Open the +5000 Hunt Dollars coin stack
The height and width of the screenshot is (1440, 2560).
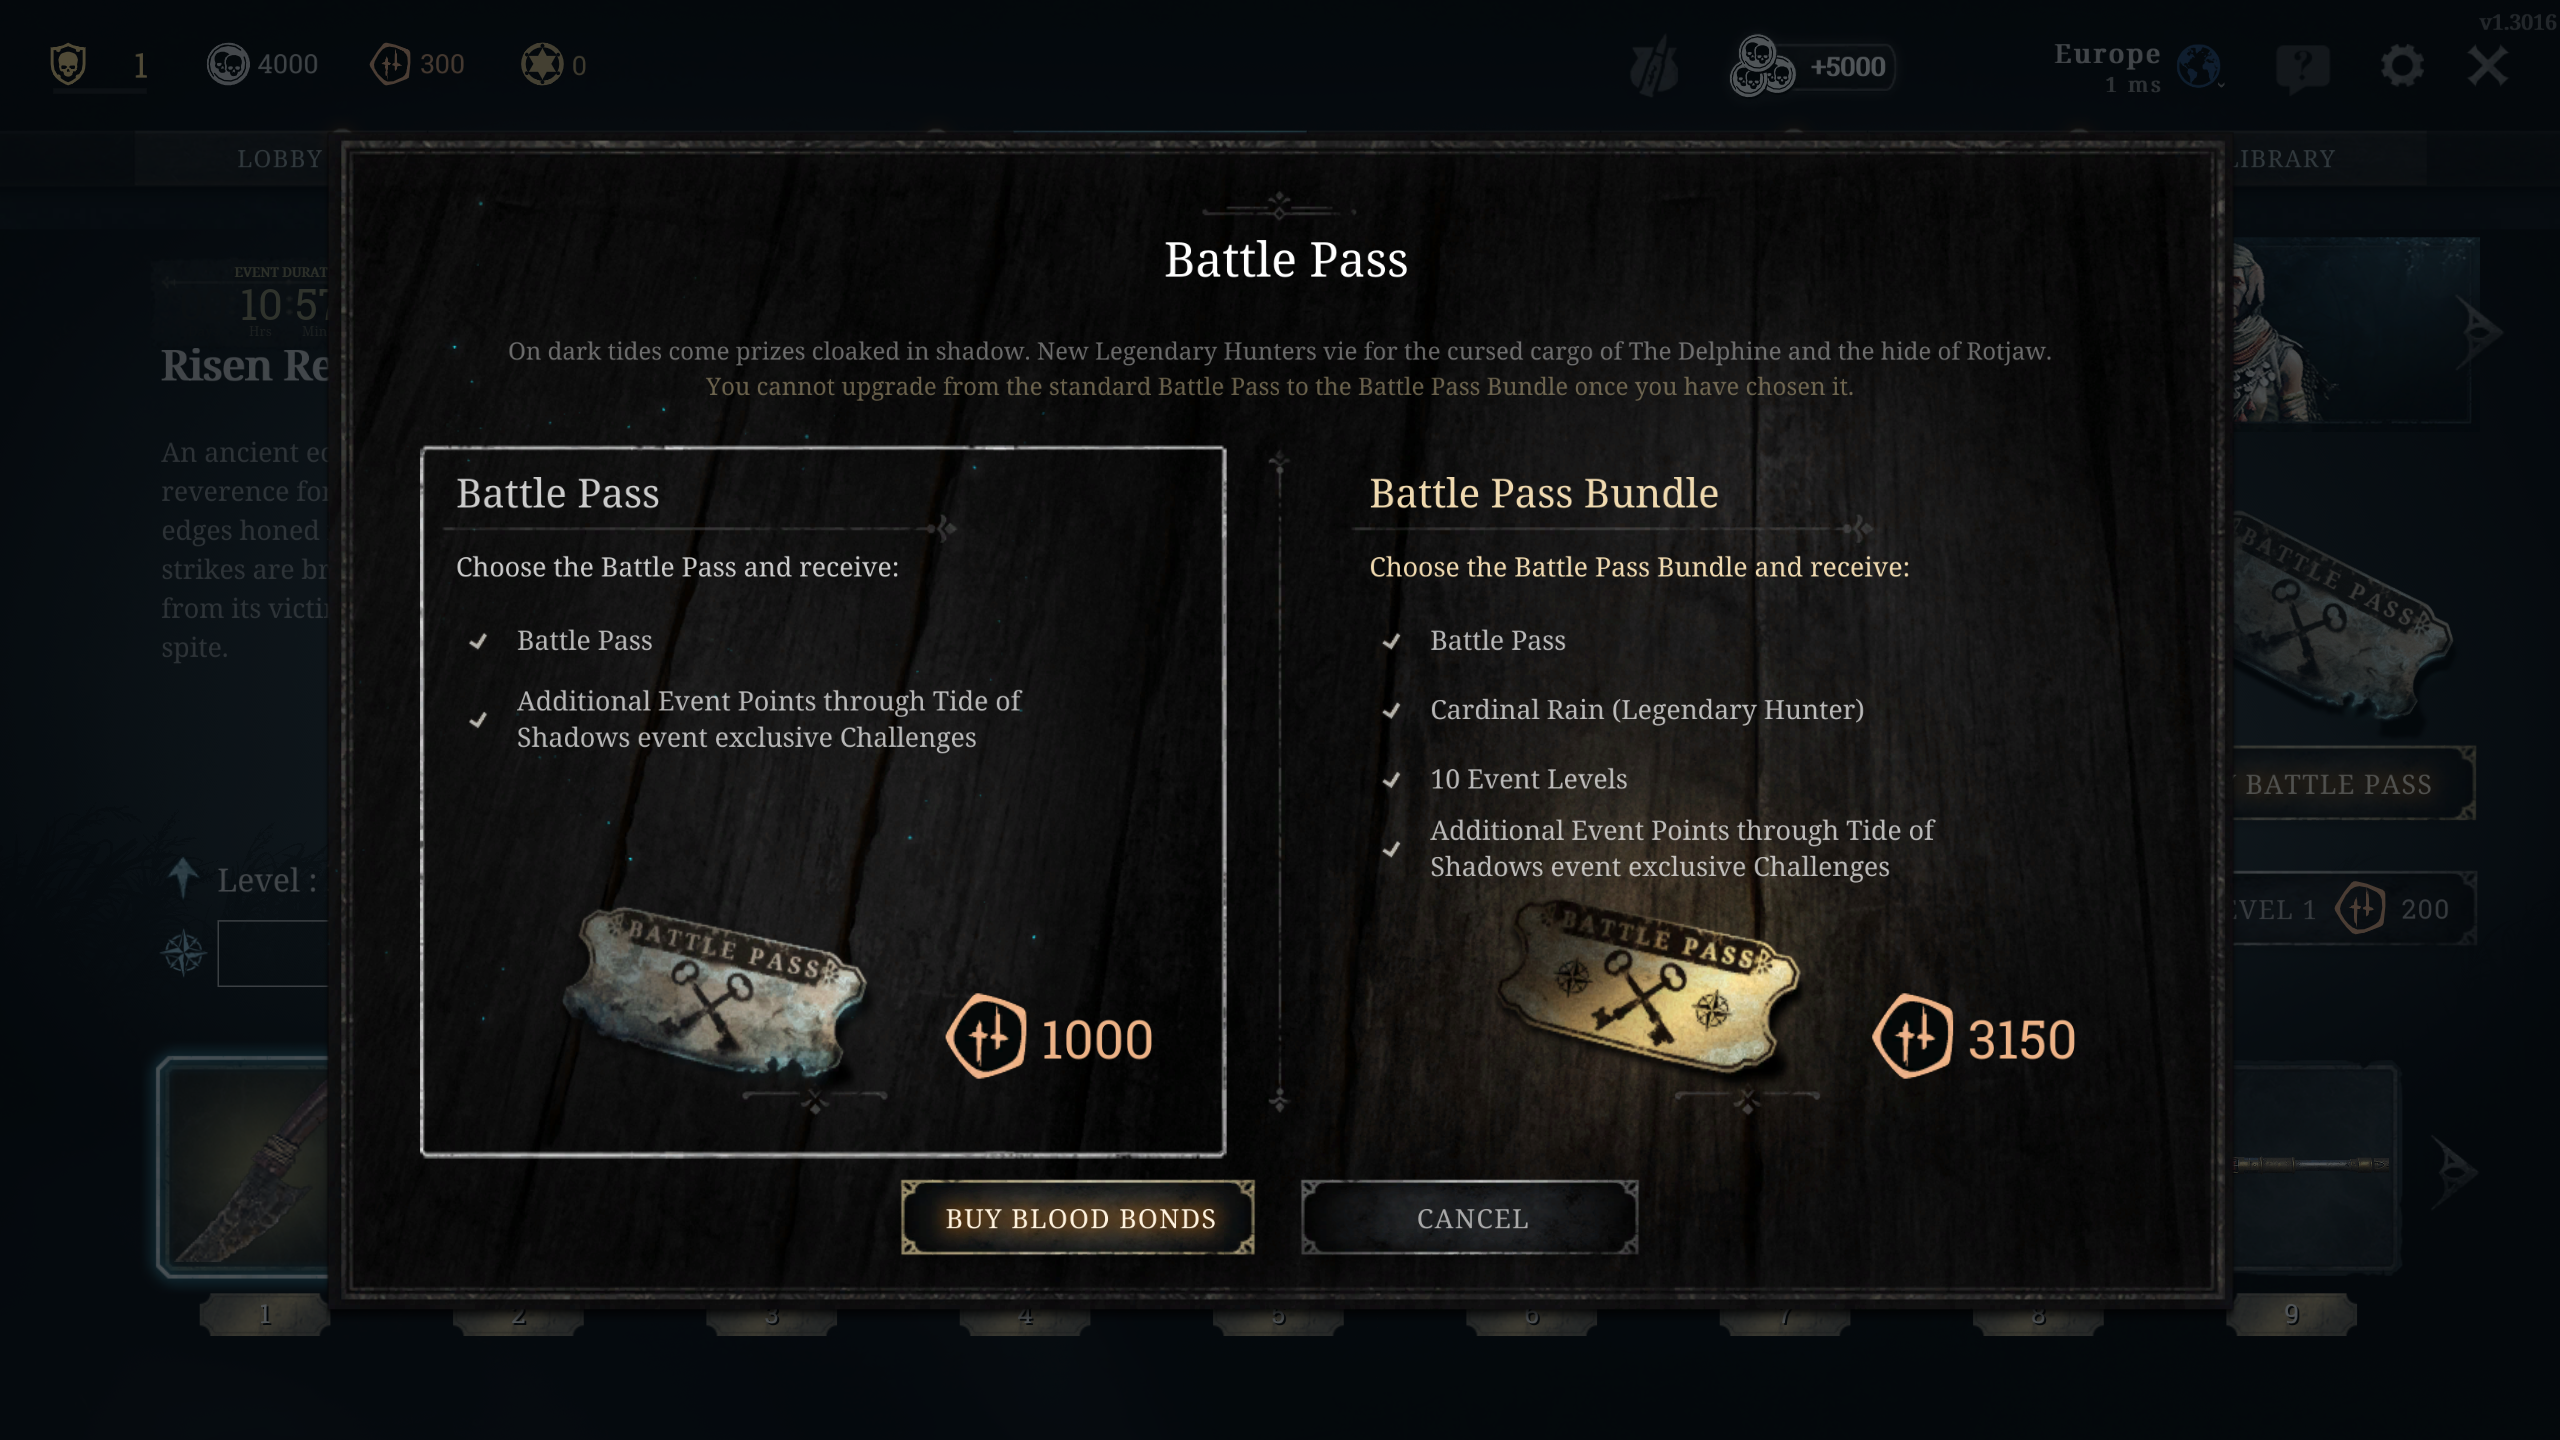click(1812, 67)
